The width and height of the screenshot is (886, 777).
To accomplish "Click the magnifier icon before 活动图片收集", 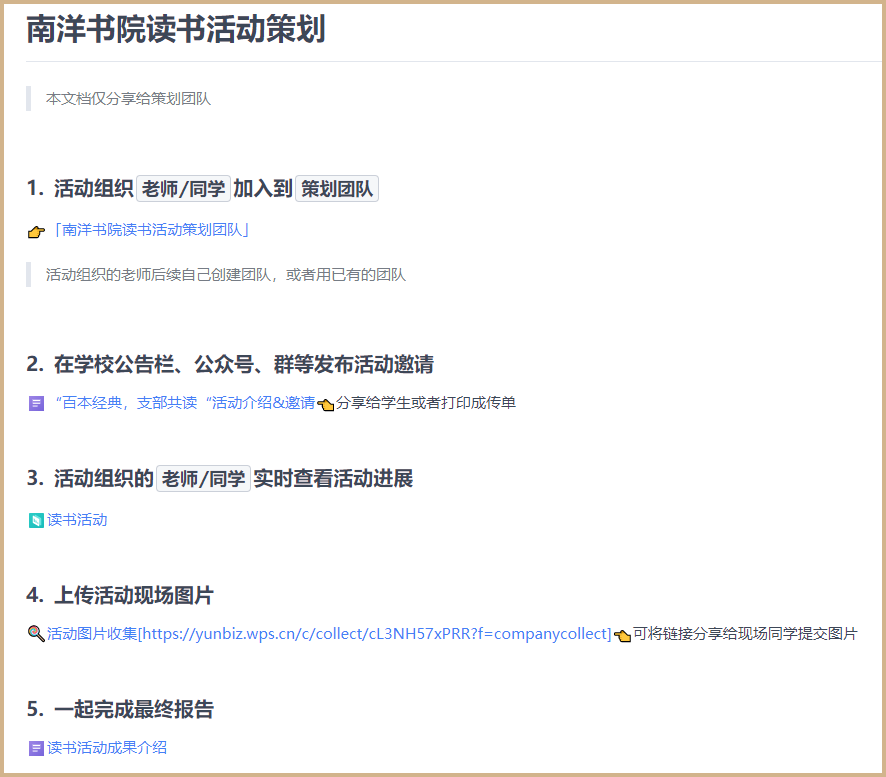I will point(36,633).
